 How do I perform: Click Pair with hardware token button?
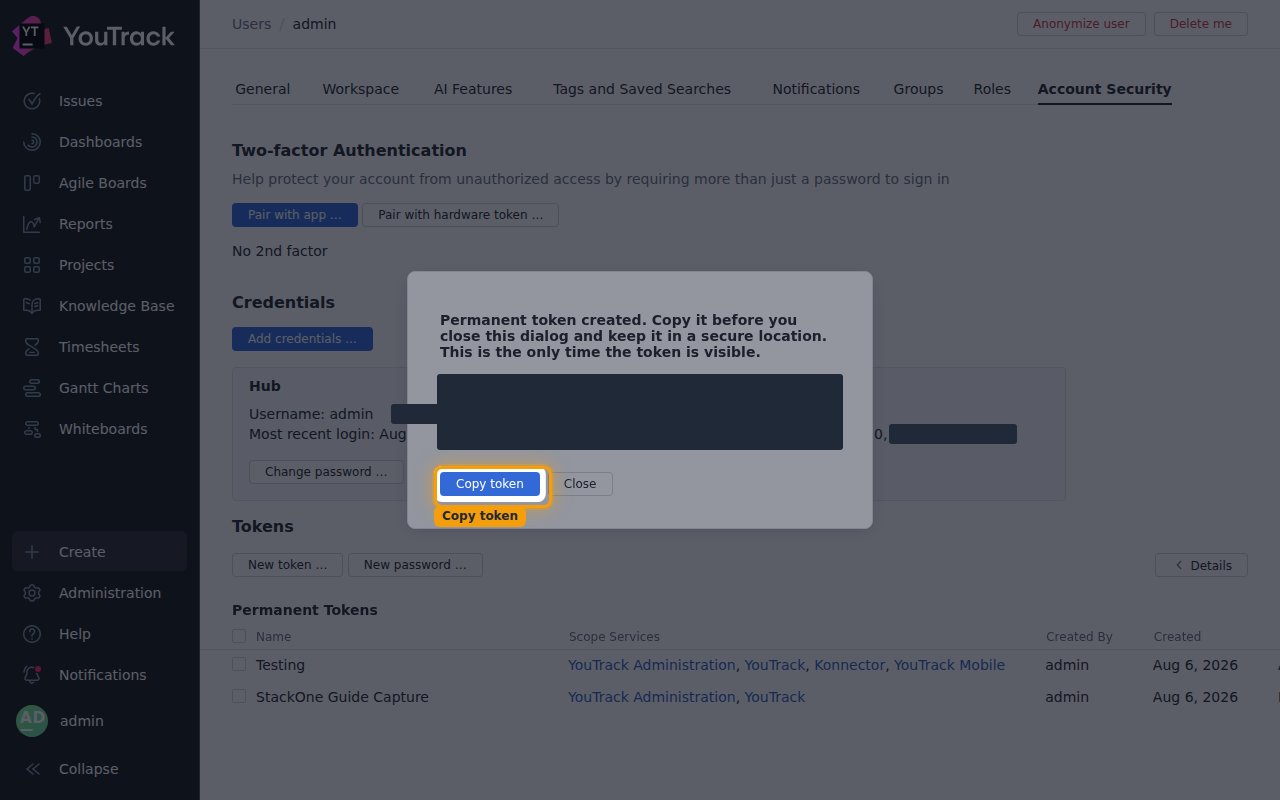[460, 215]
